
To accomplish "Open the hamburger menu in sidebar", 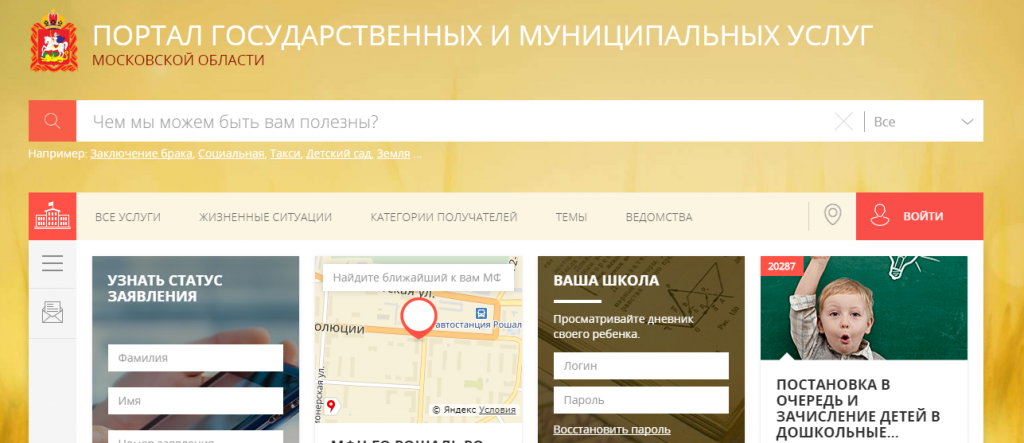I will pyautogui.click(x=52, y=264).
